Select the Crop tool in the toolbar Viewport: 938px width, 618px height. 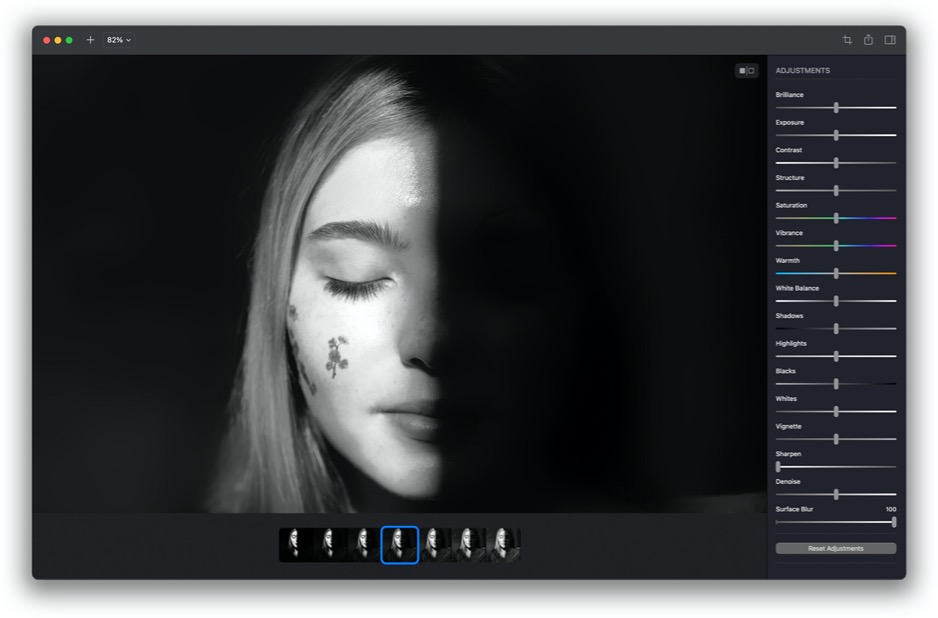point(847,40)
